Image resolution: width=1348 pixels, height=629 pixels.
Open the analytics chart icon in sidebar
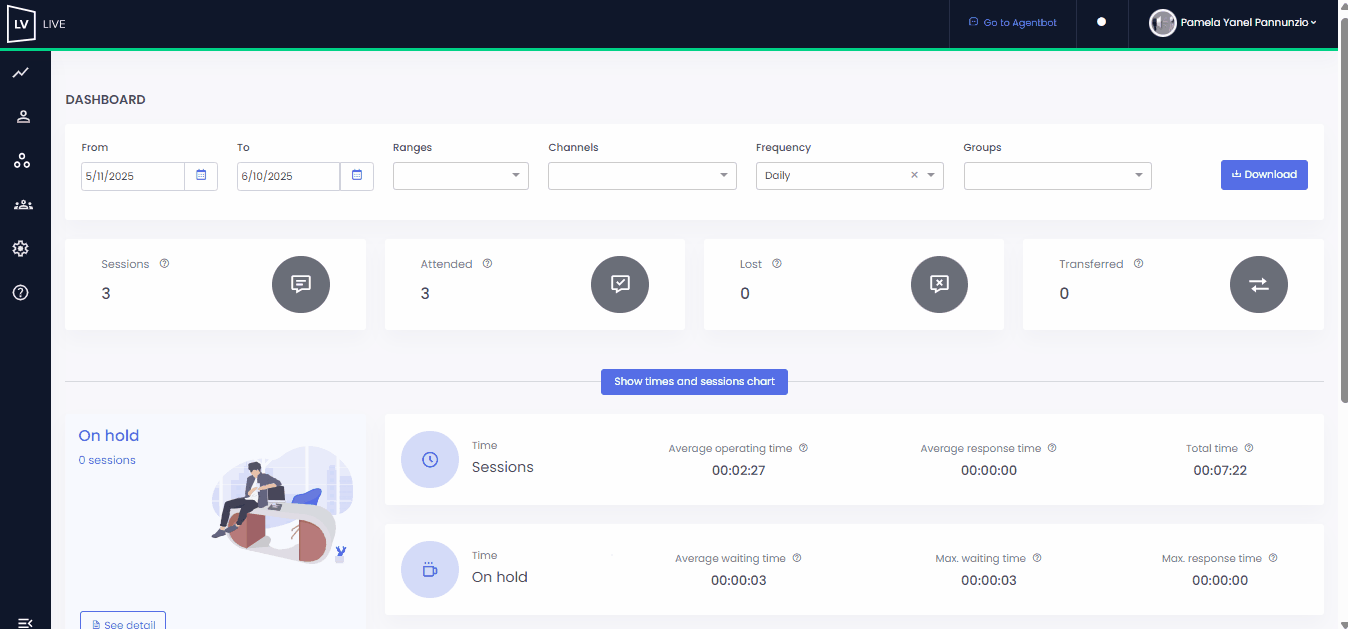20,73
